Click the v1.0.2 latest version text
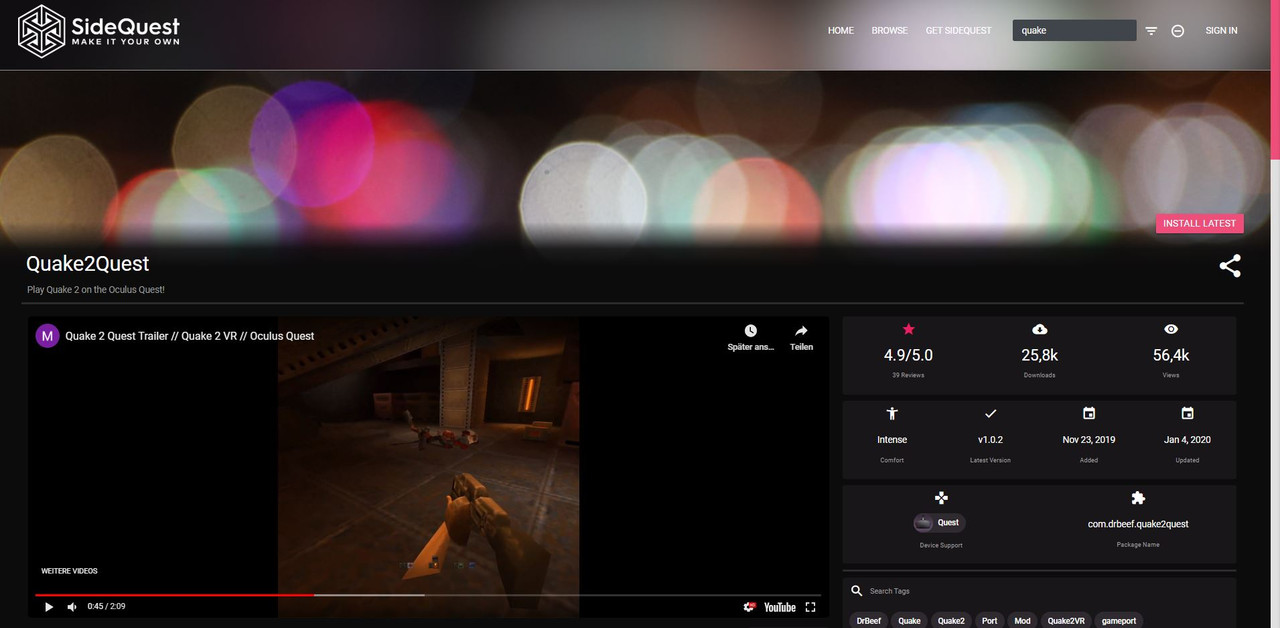Image resolution: width=1280 pixels, height=628 pixels. point(990,440)
